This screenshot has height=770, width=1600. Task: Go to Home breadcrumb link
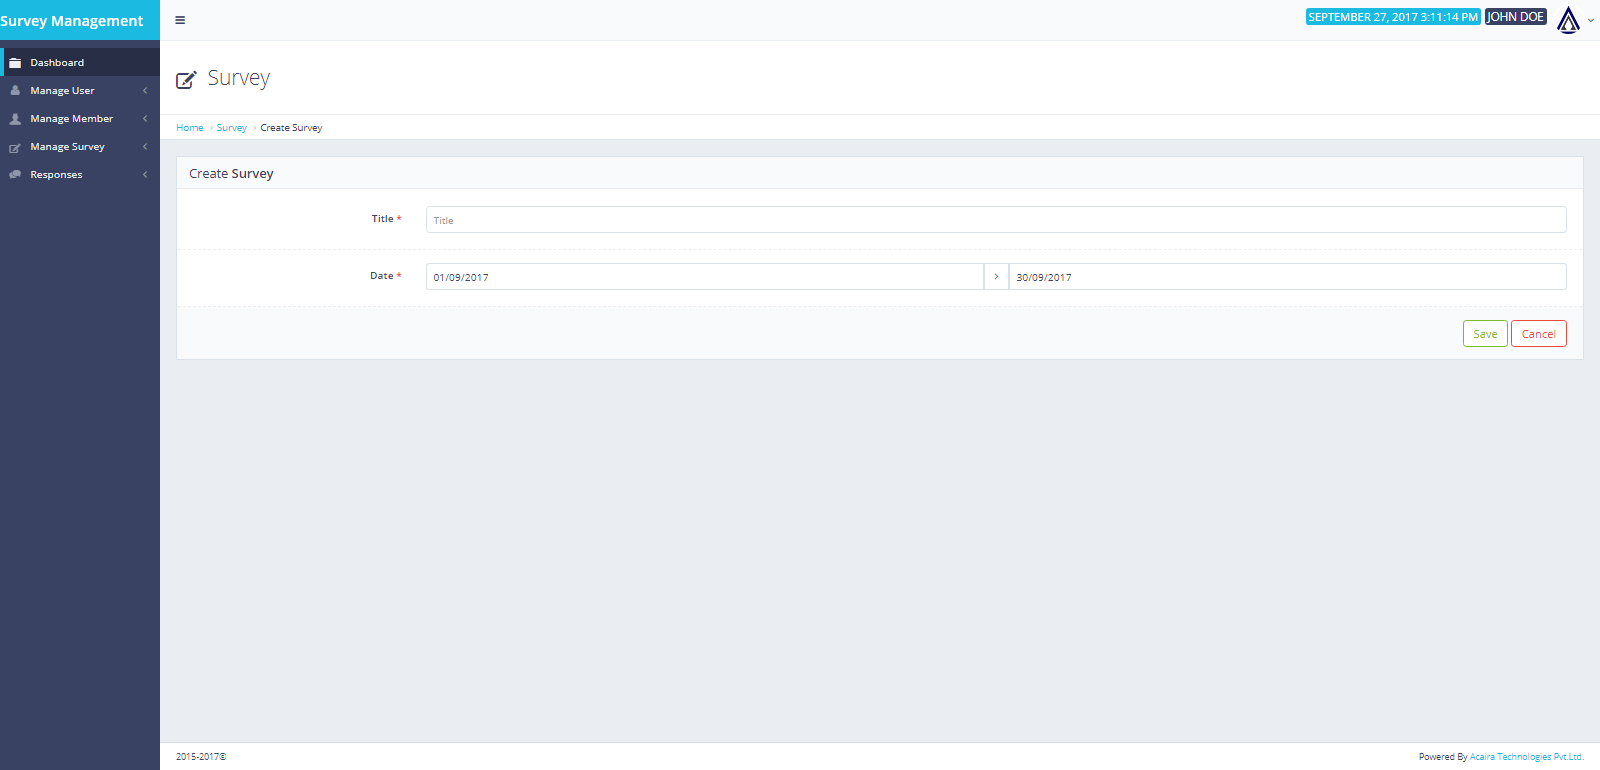pos(190,128)
